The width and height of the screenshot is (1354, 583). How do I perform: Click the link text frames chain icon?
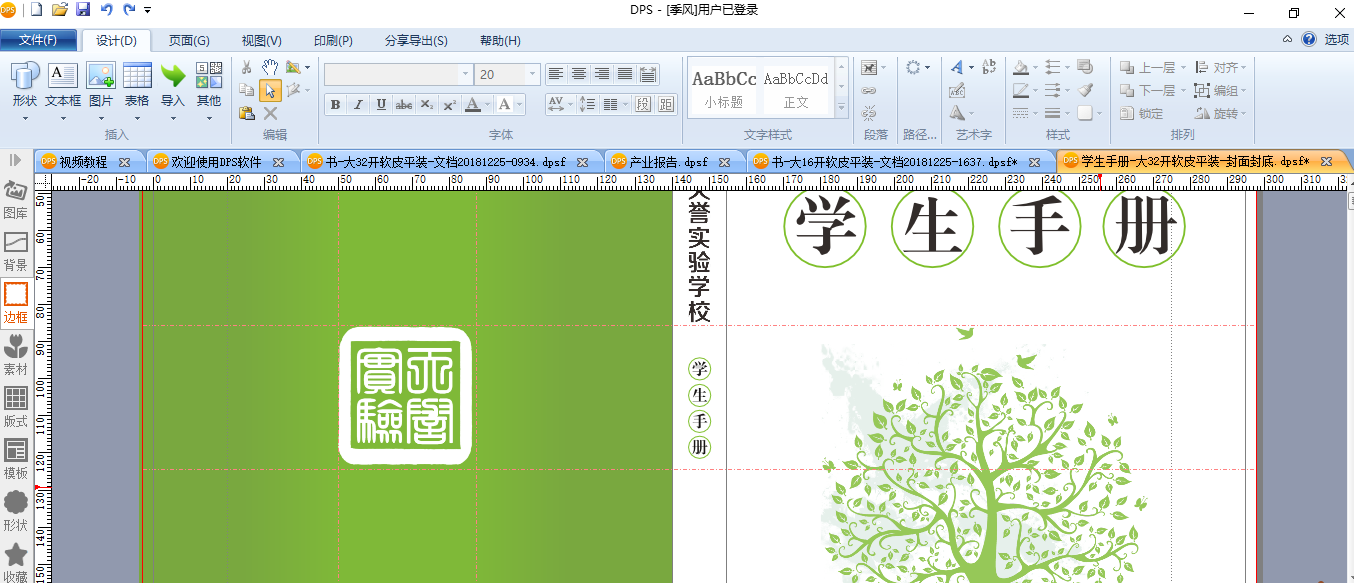pos(869,90)
